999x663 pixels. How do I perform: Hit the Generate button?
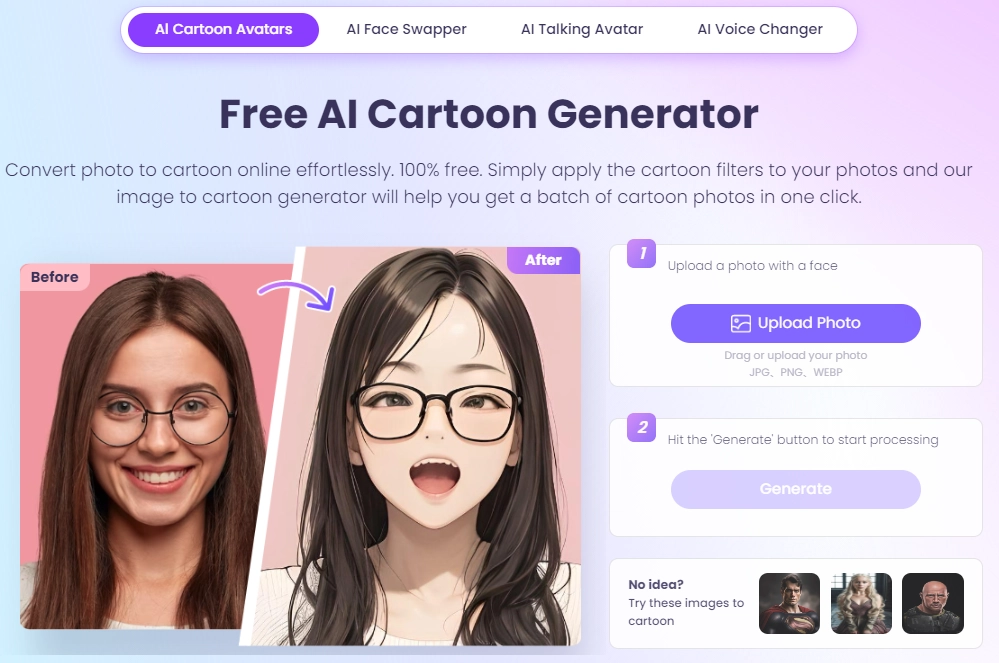point(796,489)
